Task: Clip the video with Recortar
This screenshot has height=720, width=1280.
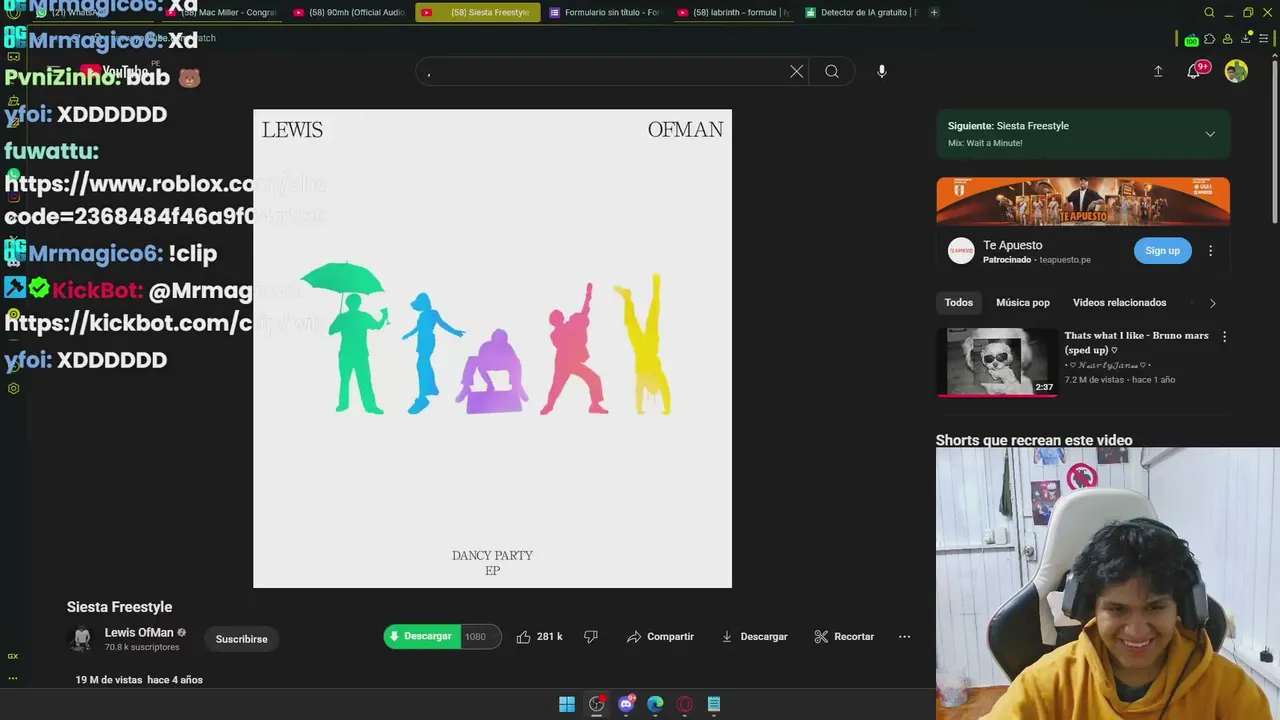Action: [844, 637]
